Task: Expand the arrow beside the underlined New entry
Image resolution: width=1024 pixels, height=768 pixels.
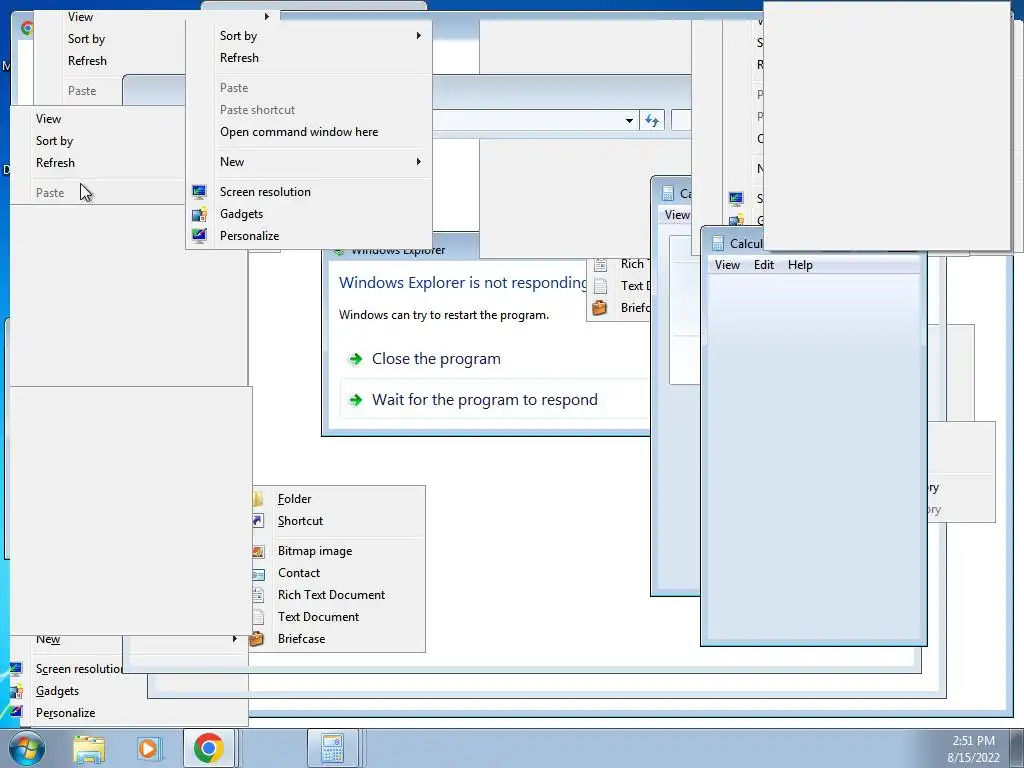Action: [x=234, y=639]
